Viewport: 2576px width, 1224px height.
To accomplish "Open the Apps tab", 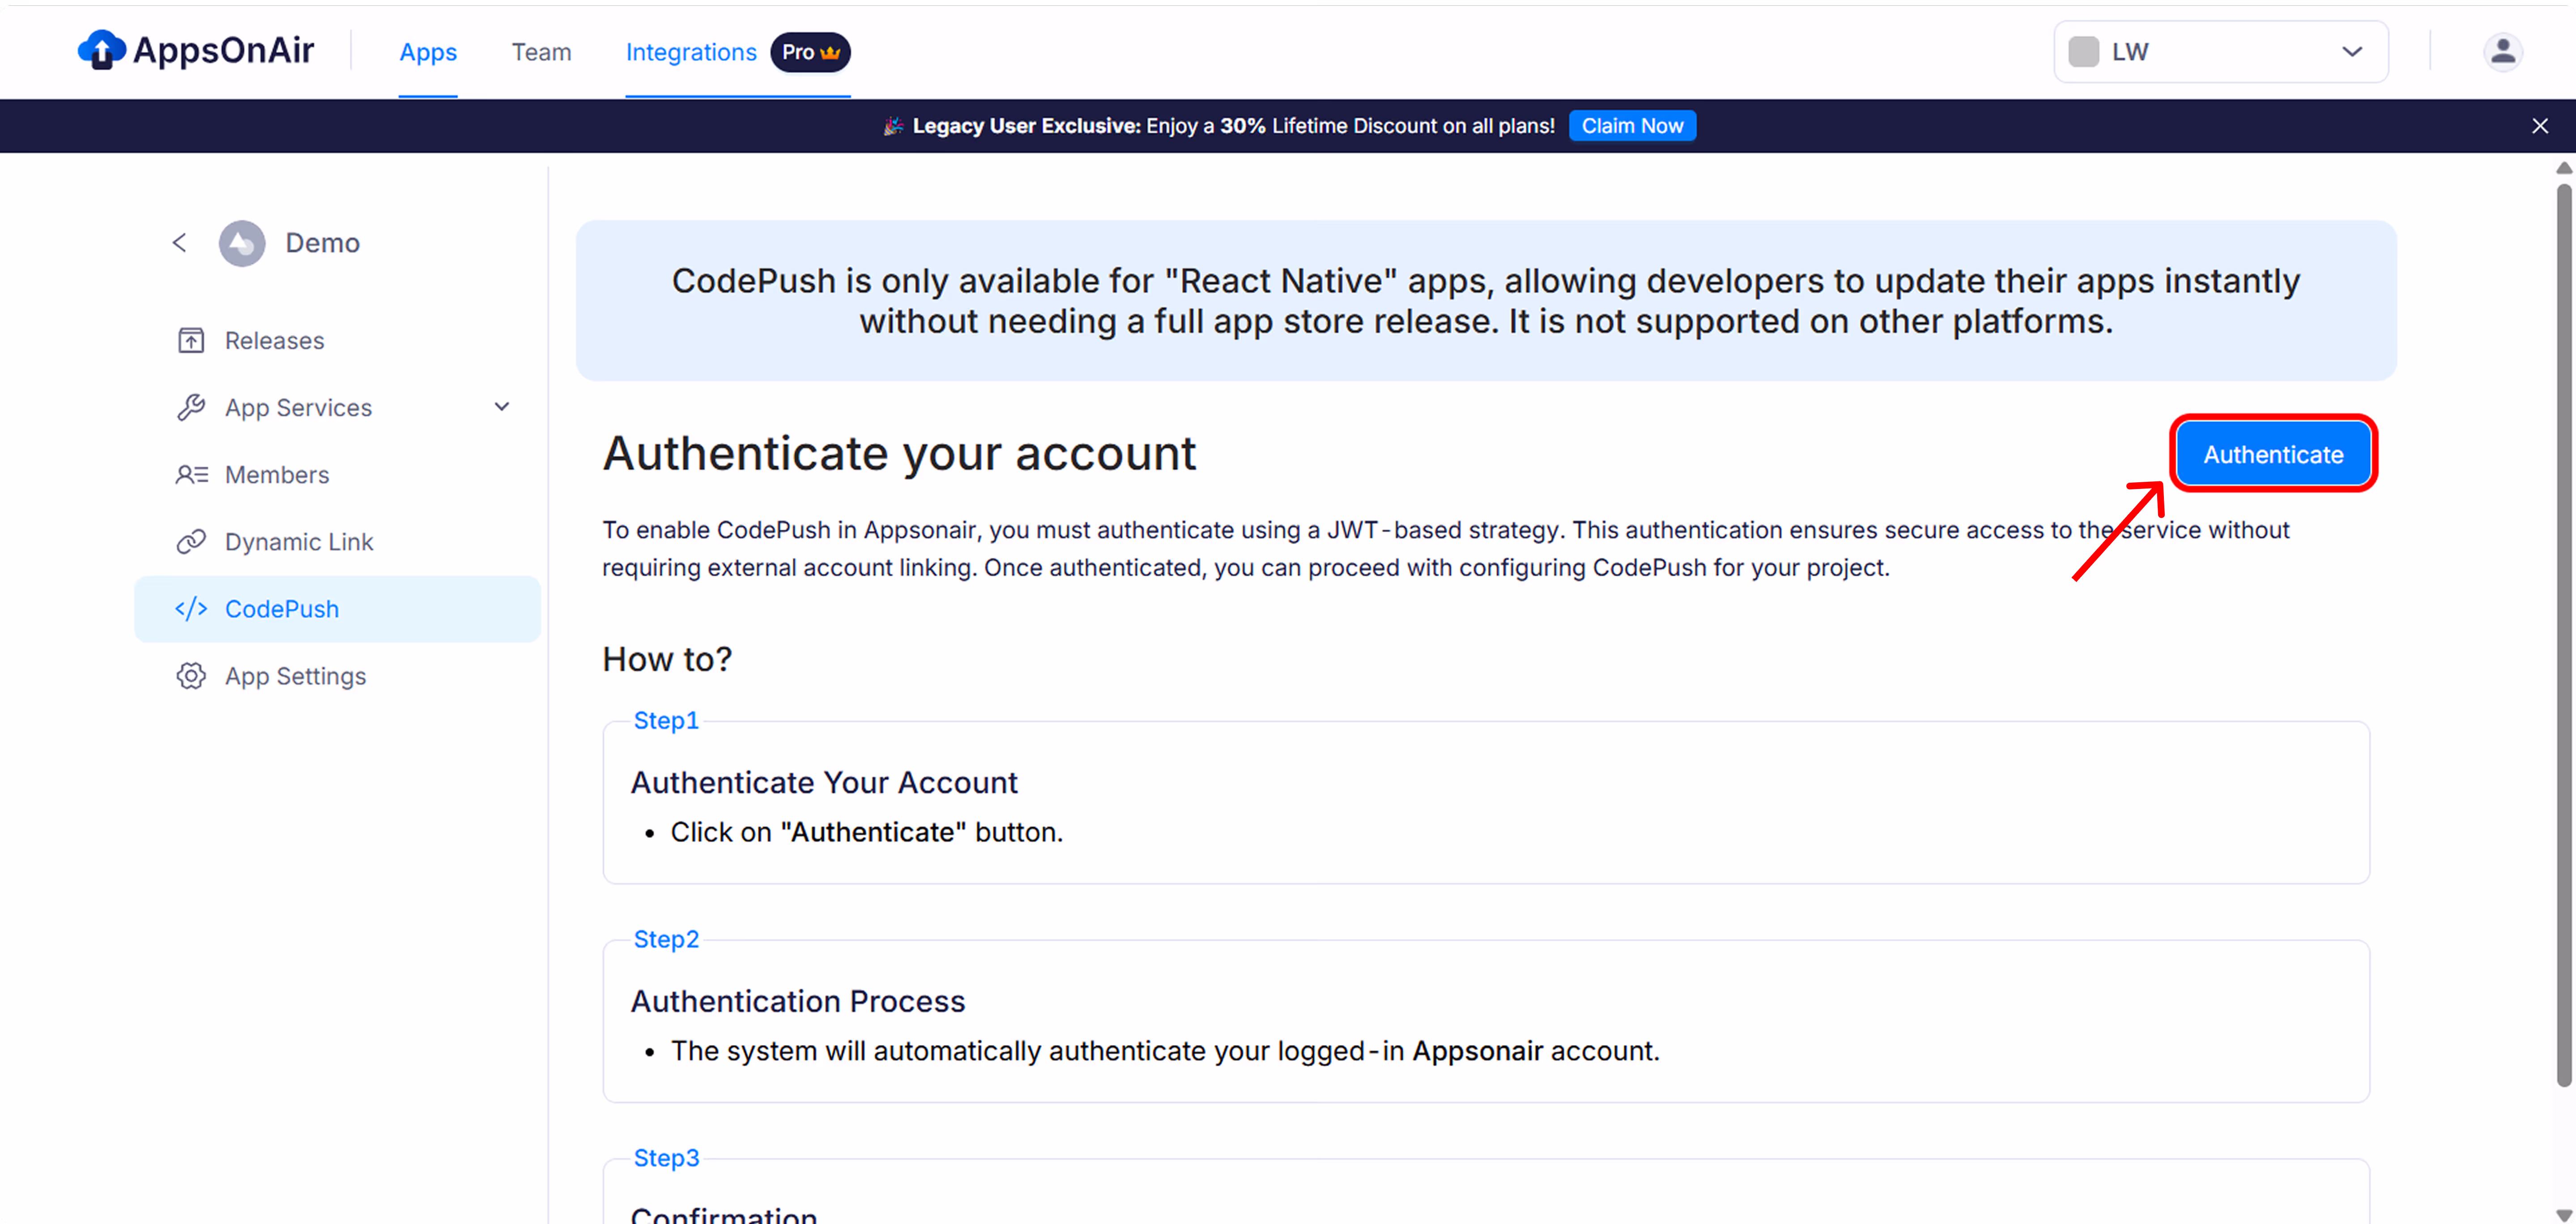I will click(428, 52).
